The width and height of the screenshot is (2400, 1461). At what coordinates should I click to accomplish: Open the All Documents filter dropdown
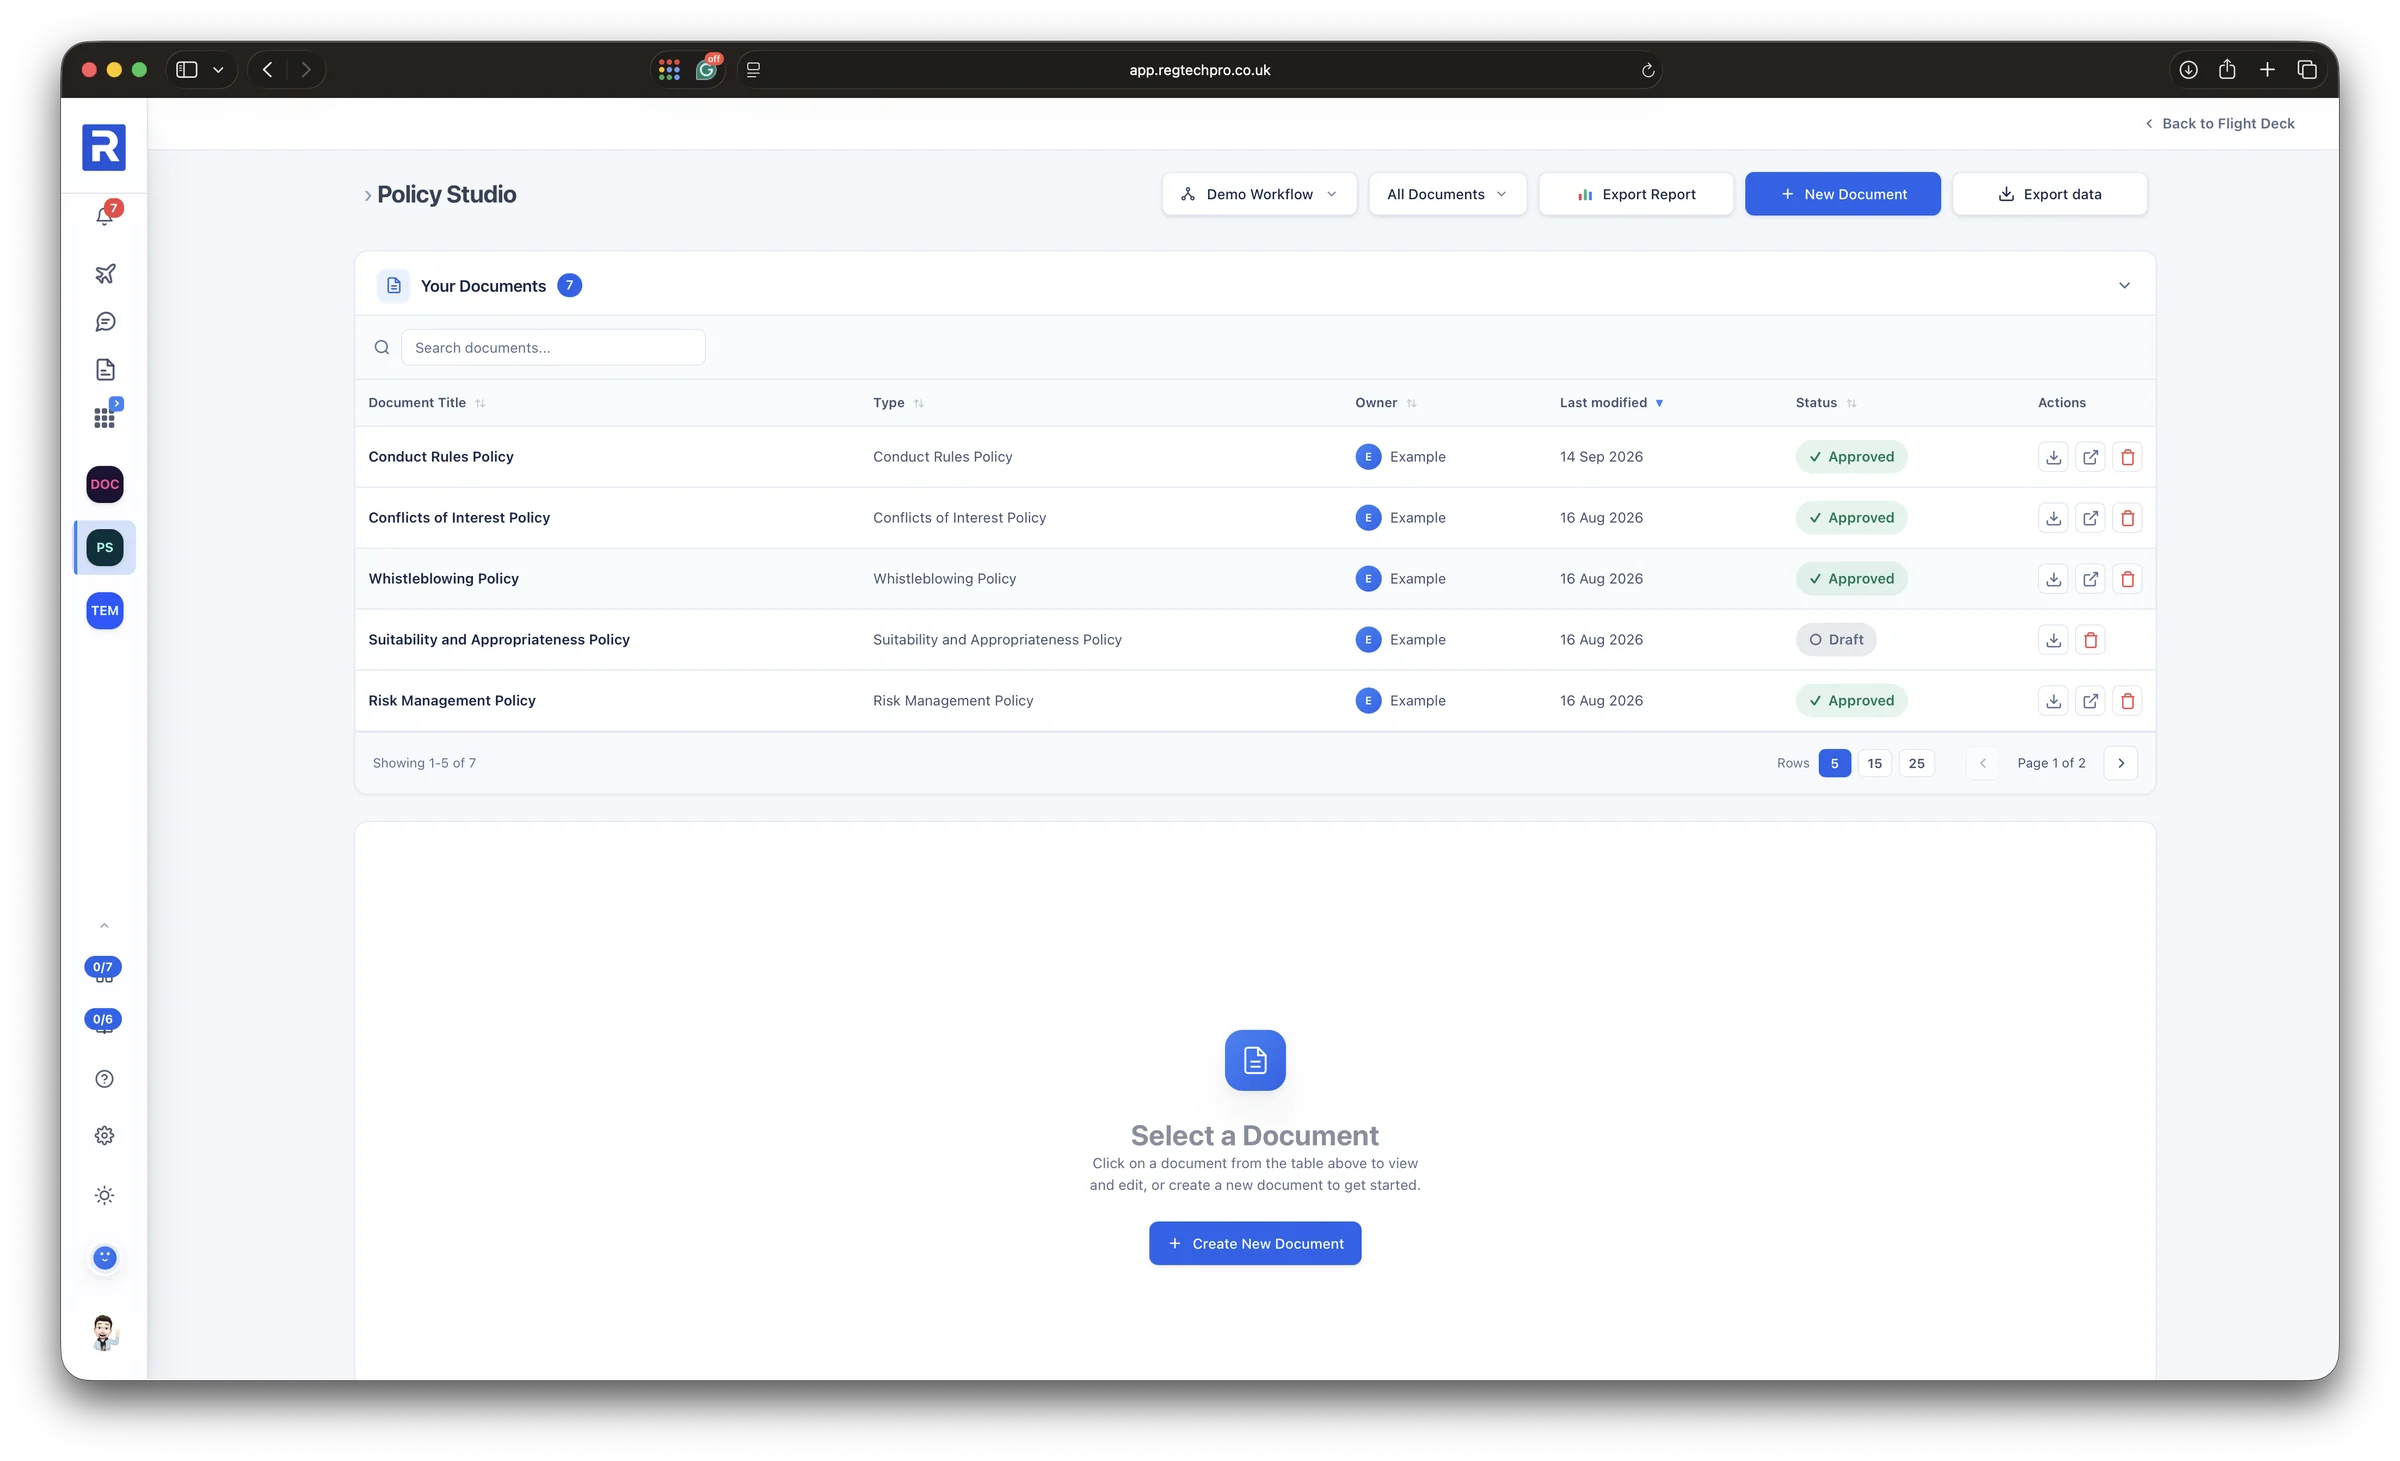point(1447,194)
